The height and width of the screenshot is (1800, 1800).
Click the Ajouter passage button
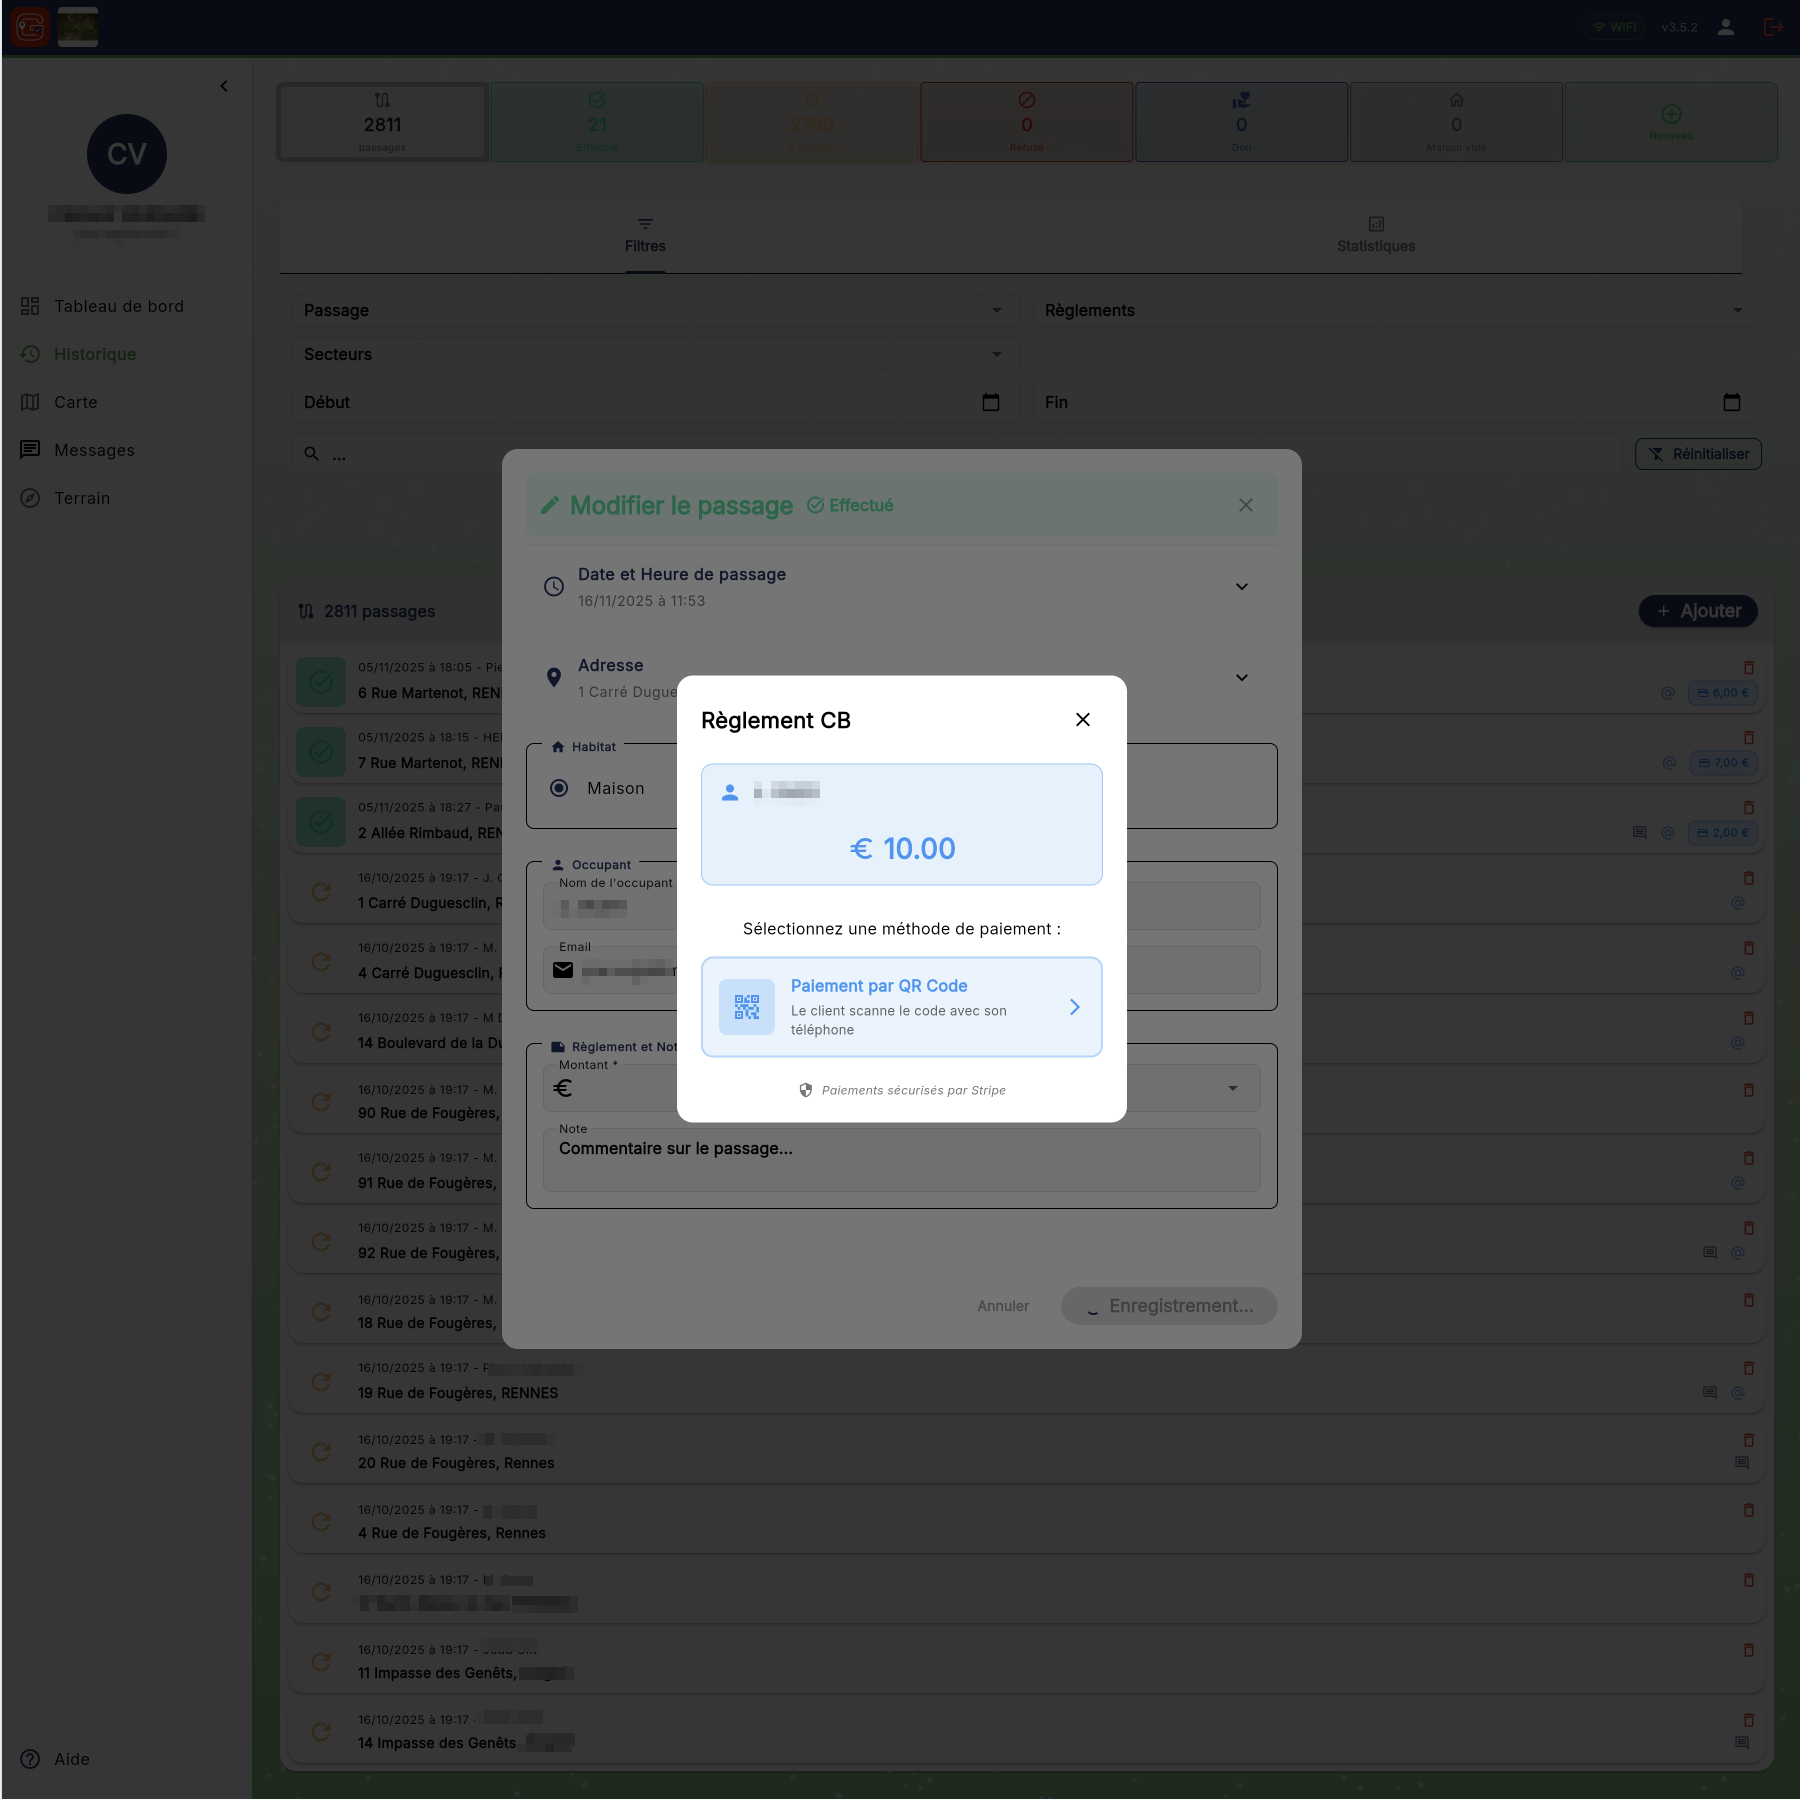(x=1697, y=612)
